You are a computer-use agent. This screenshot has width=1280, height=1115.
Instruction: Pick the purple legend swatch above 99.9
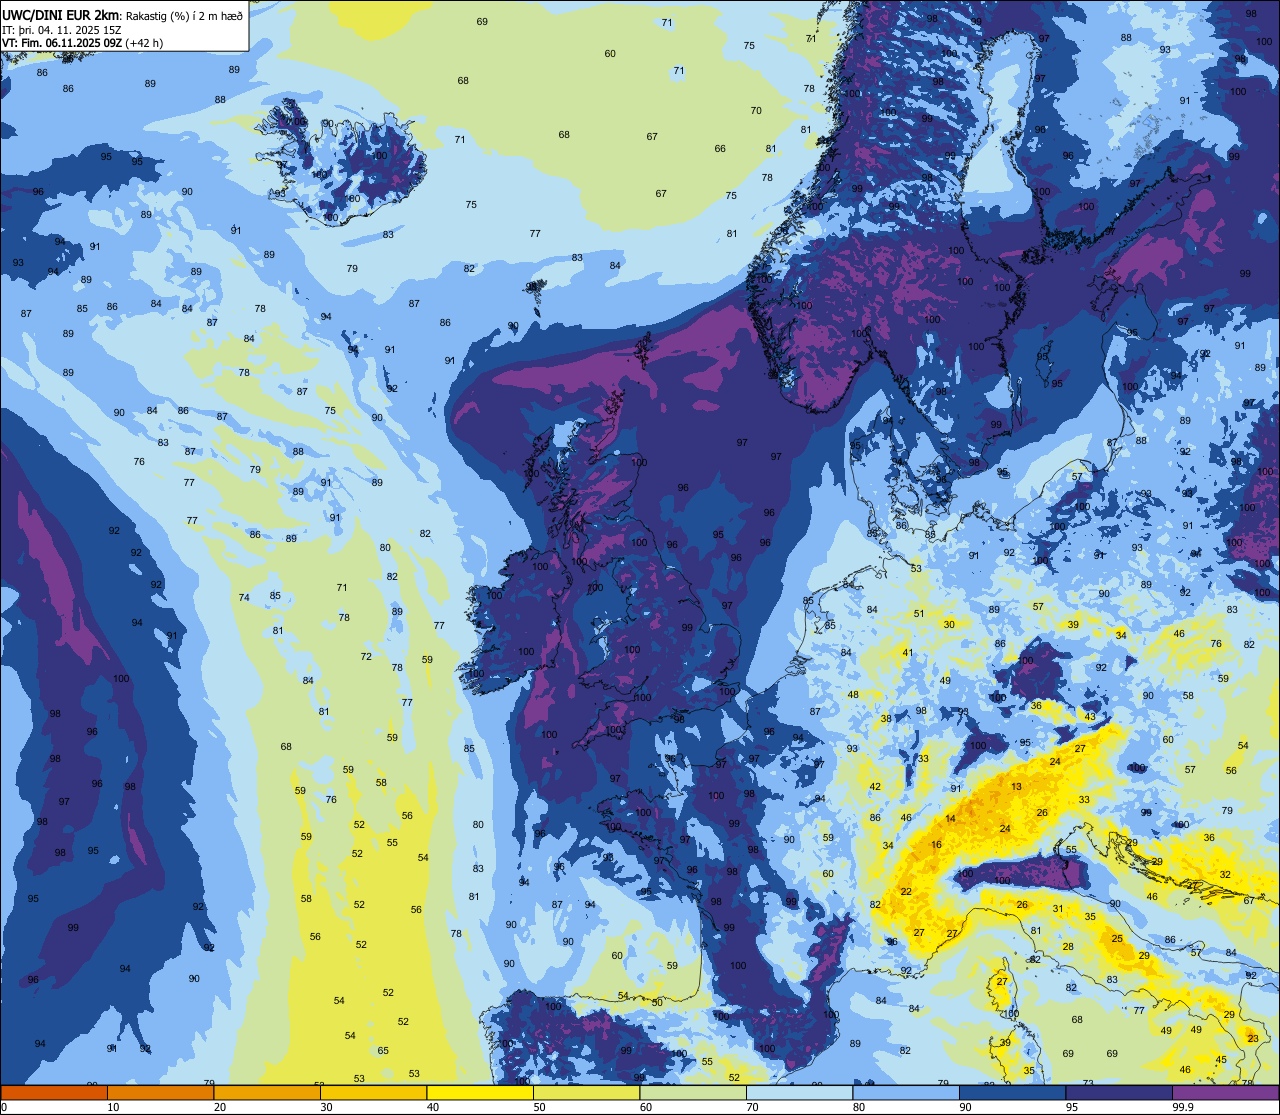1225,1092
